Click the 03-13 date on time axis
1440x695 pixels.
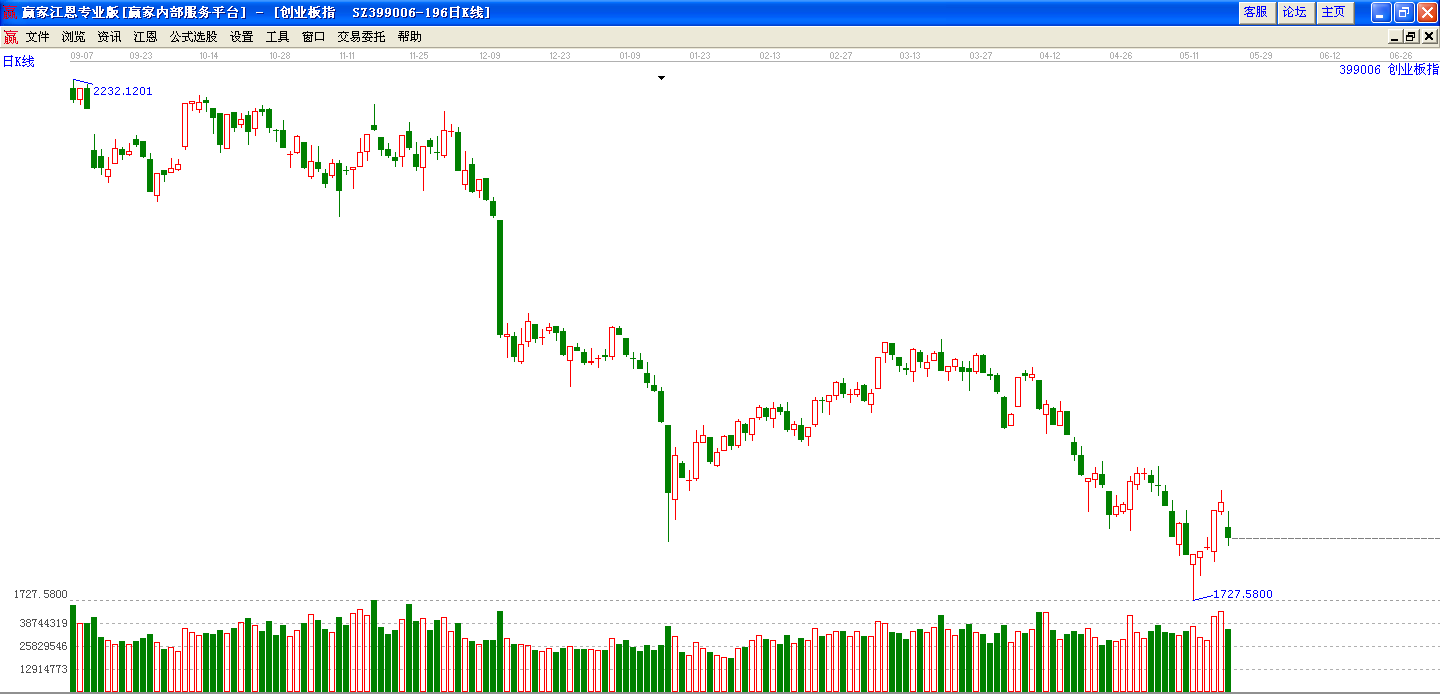pos(910,56)
